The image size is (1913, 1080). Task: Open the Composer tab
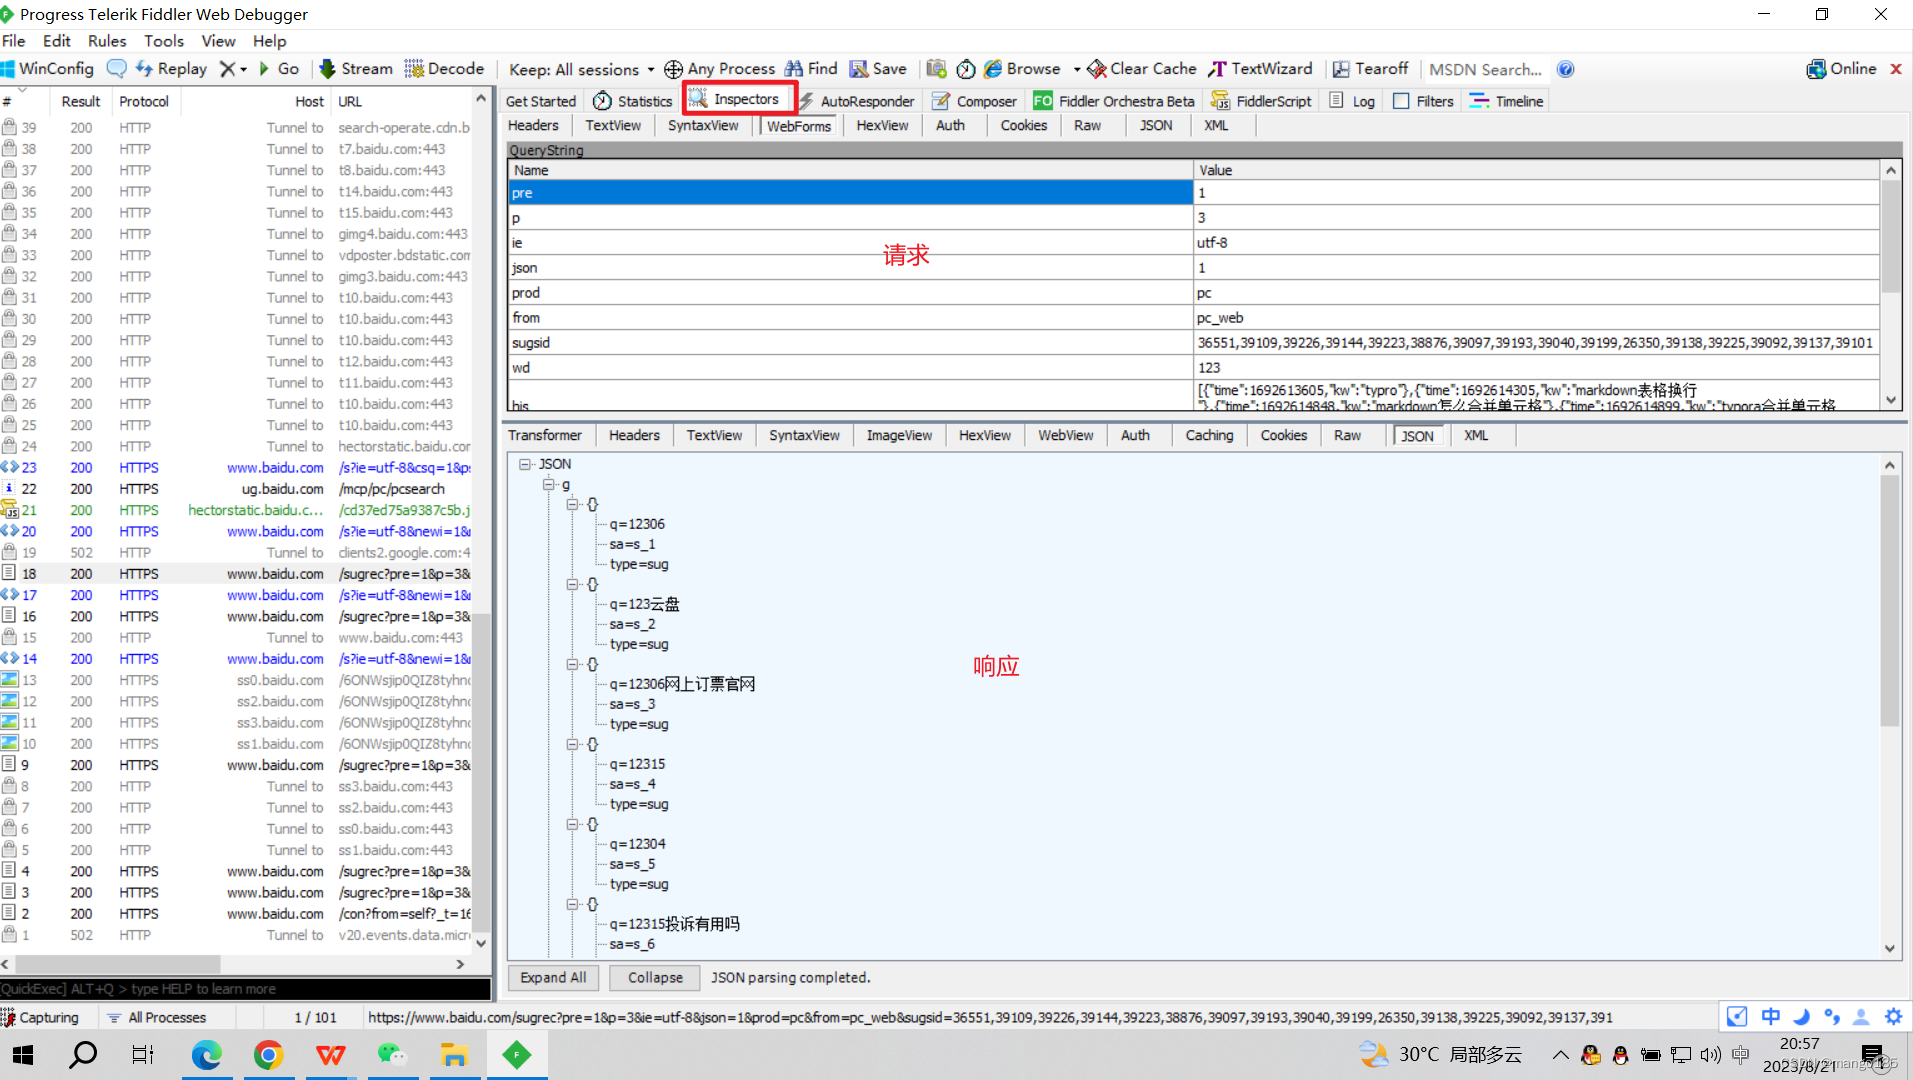[x=974, y=101]
